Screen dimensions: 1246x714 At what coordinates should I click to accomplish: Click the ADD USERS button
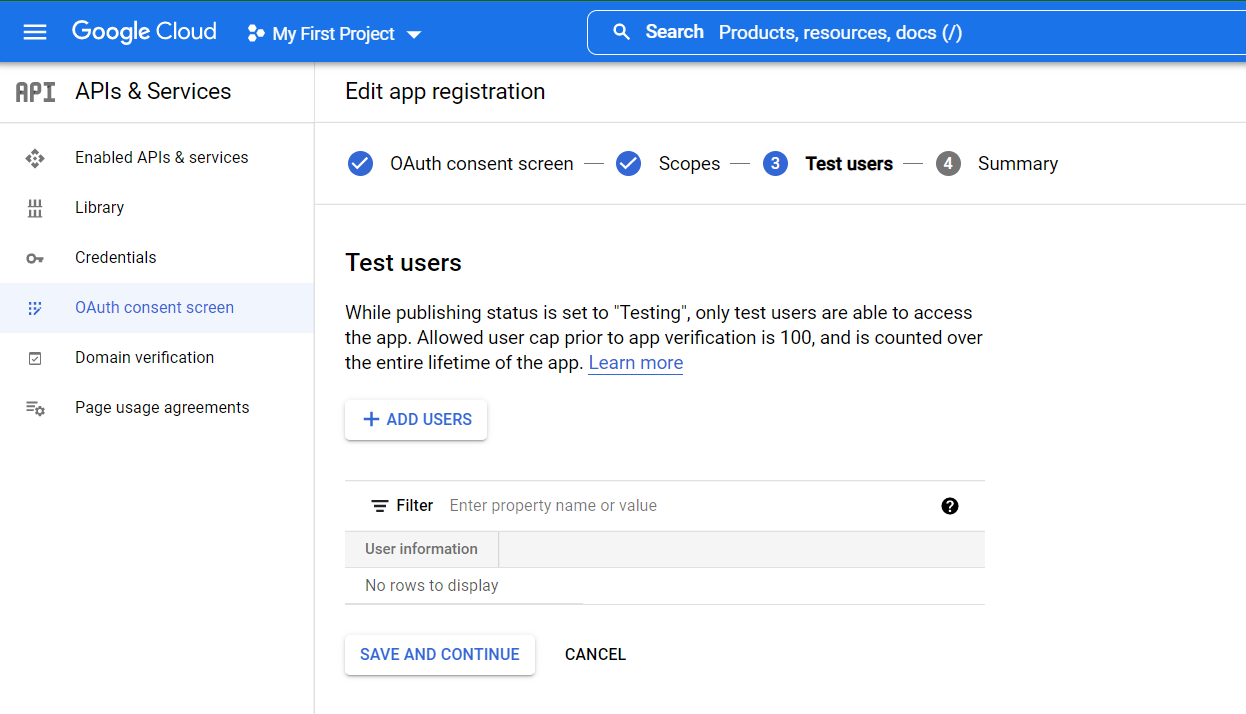(416, 420)
